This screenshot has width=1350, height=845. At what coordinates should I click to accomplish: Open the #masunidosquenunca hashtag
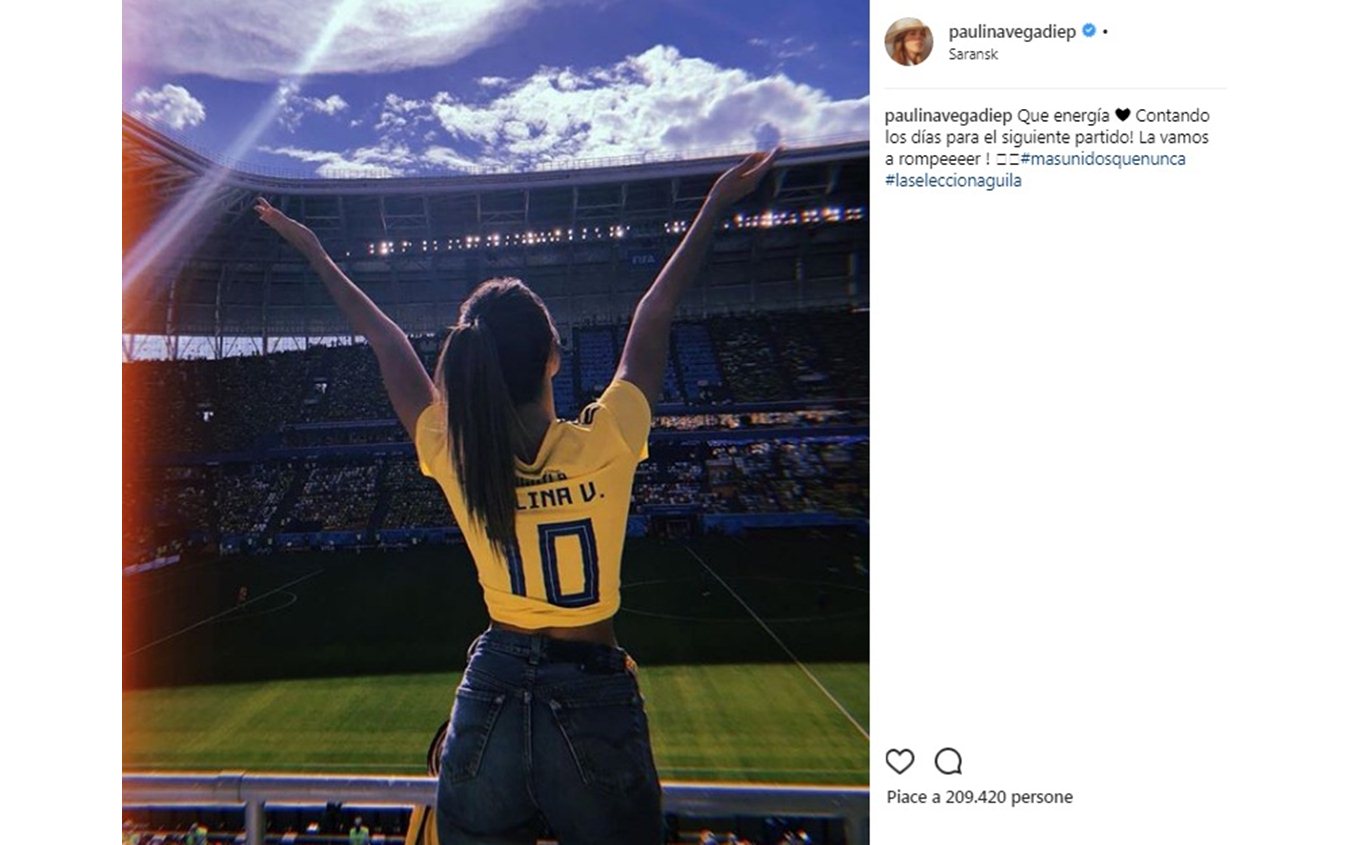point(1103,159)
